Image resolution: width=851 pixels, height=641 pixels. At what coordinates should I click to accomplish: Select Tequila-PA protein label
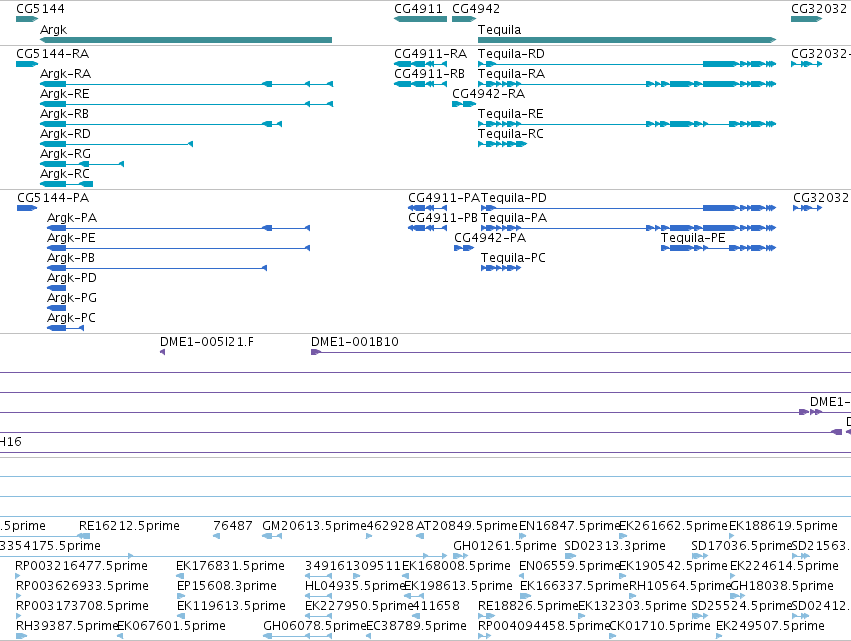[x=514, y=218]
